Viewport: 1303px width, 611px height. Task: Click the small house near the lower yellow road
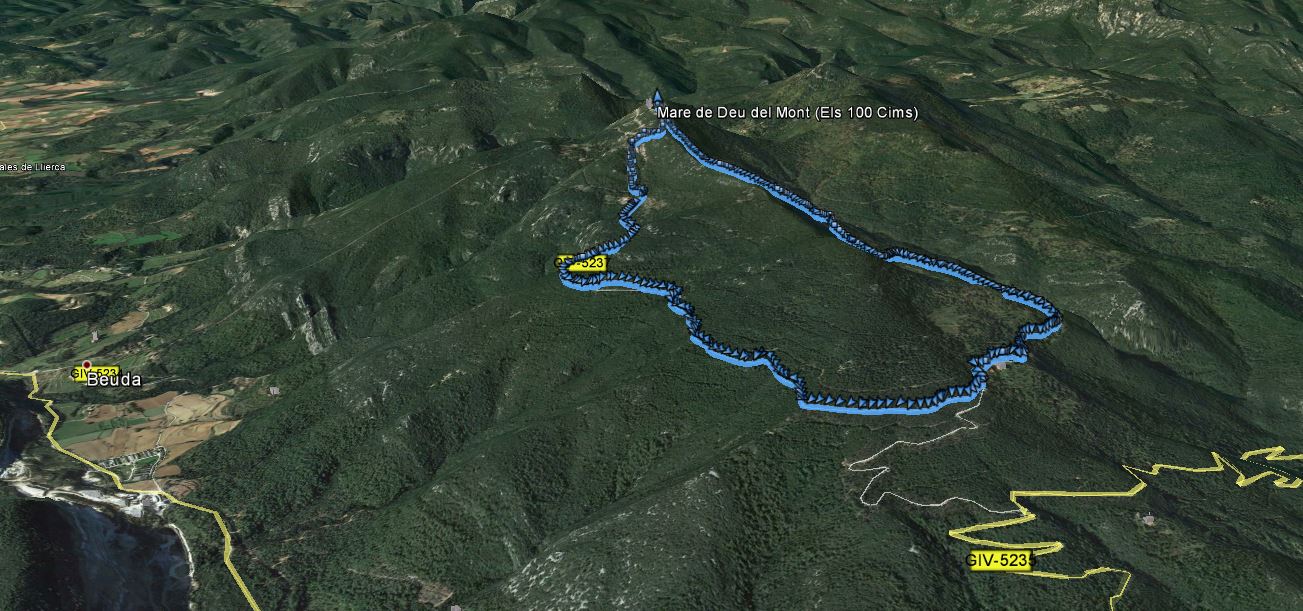[x=1148, y=519]
